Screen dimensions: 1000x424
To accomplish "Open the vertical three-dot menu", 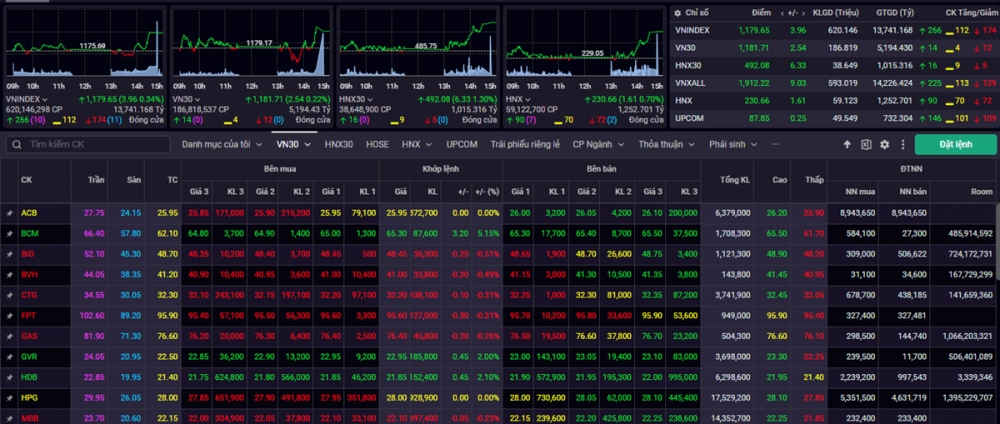I will click(x=902, y=145).
